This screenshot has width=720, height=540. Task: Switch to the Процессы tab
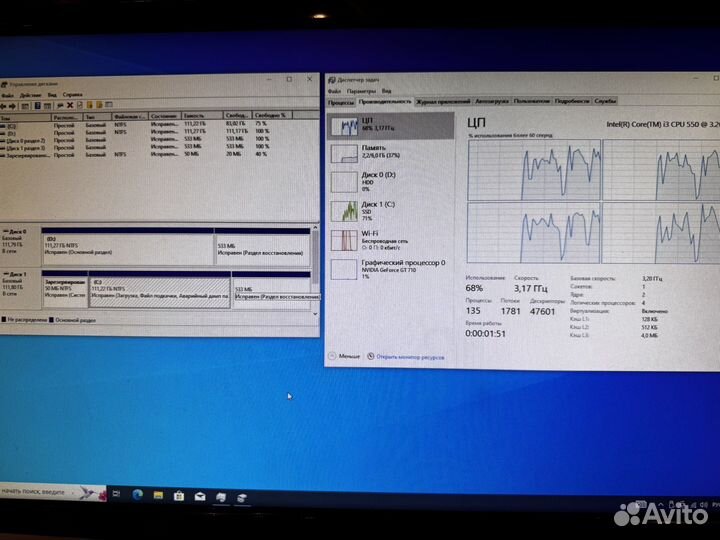click(341, 102)
